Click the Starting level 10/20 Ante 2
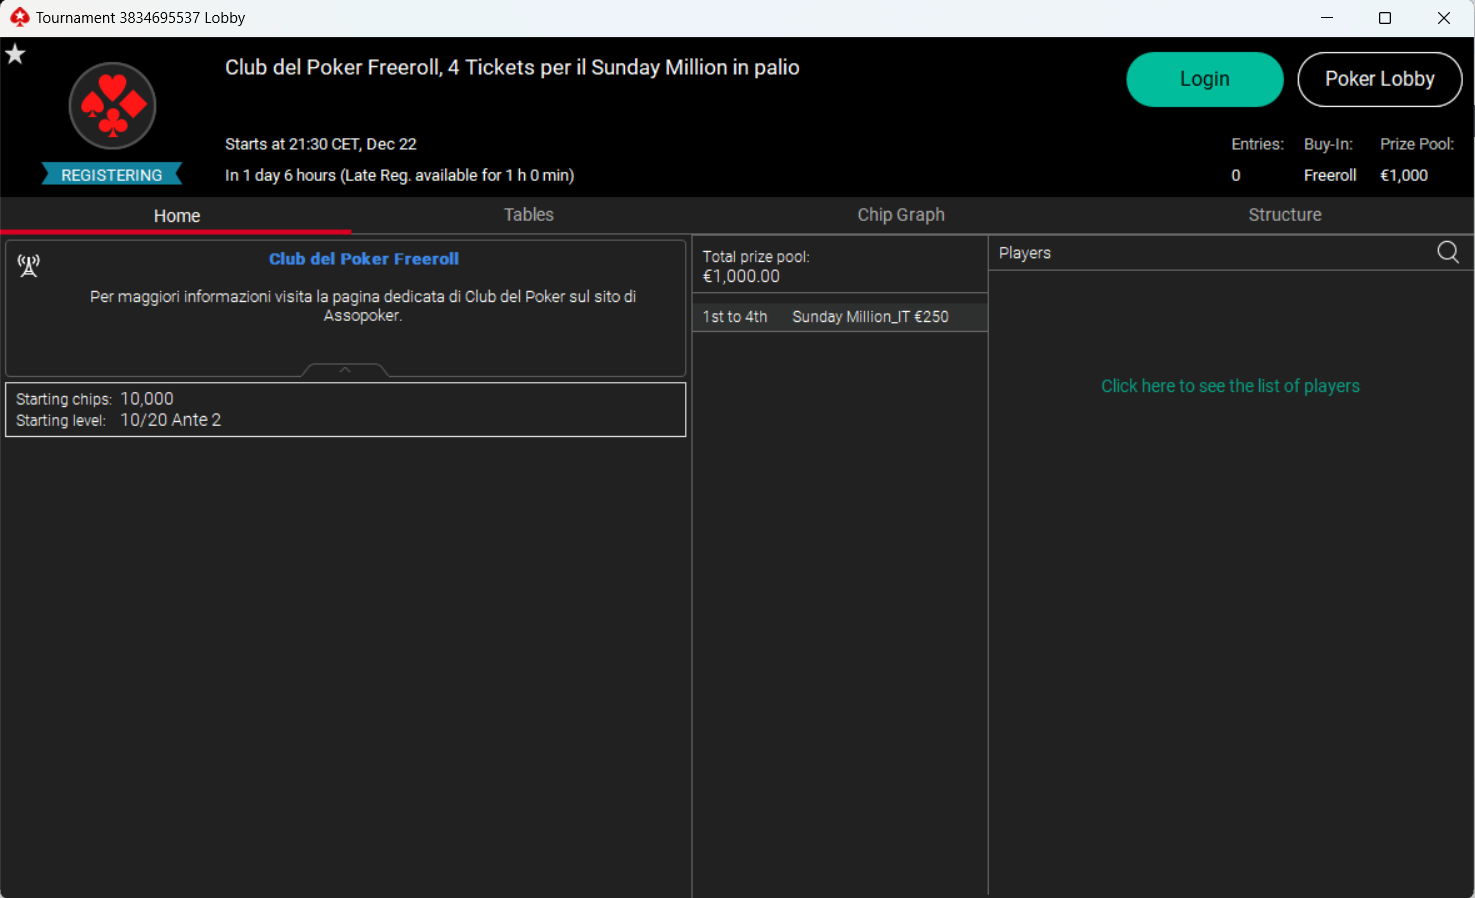The image size is (1475, 898). coord(171,420)
